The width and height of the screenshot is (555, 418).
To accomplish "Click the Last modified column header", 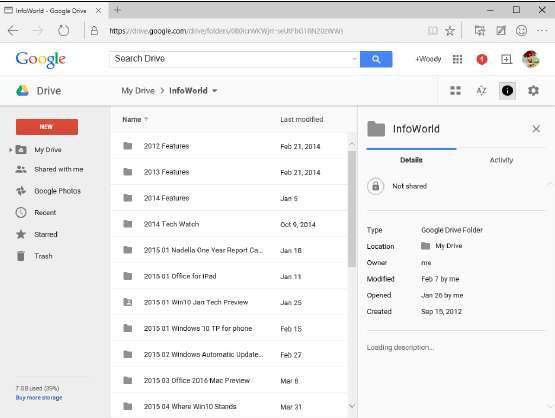I will point(302,120).
